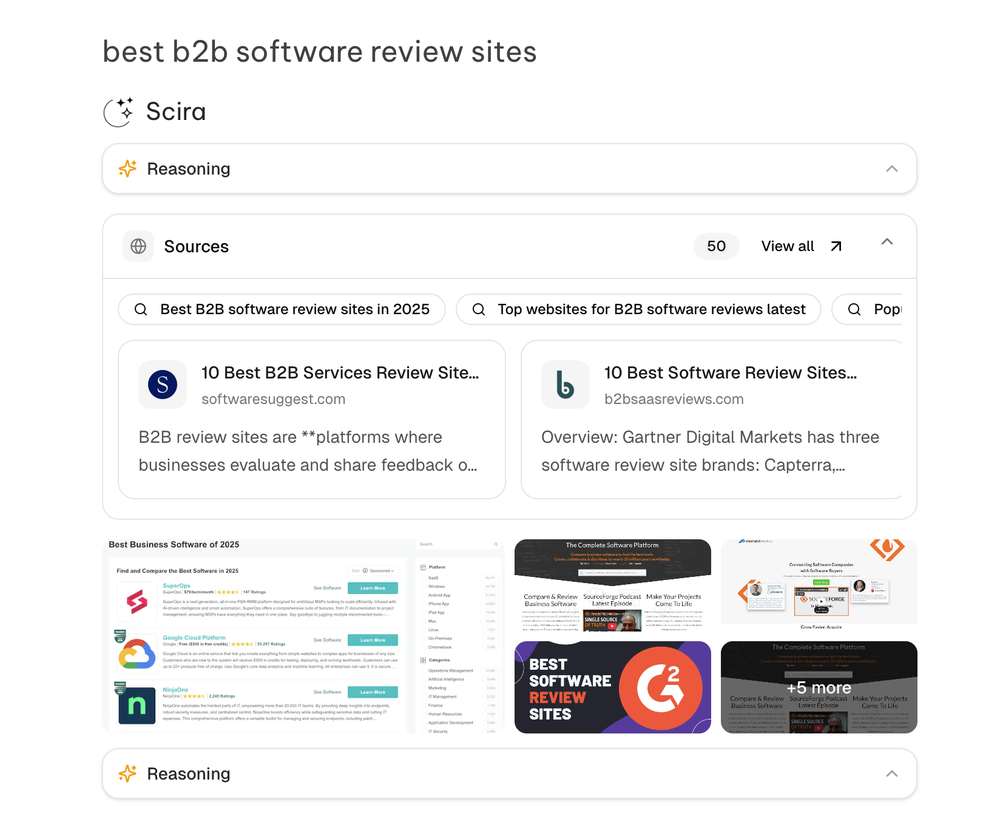Image resolution: width=1000 pixels, height=814 pixels.
Task: Click the sparkle icon in top Reasoning panel
Action: coord(128,168)
